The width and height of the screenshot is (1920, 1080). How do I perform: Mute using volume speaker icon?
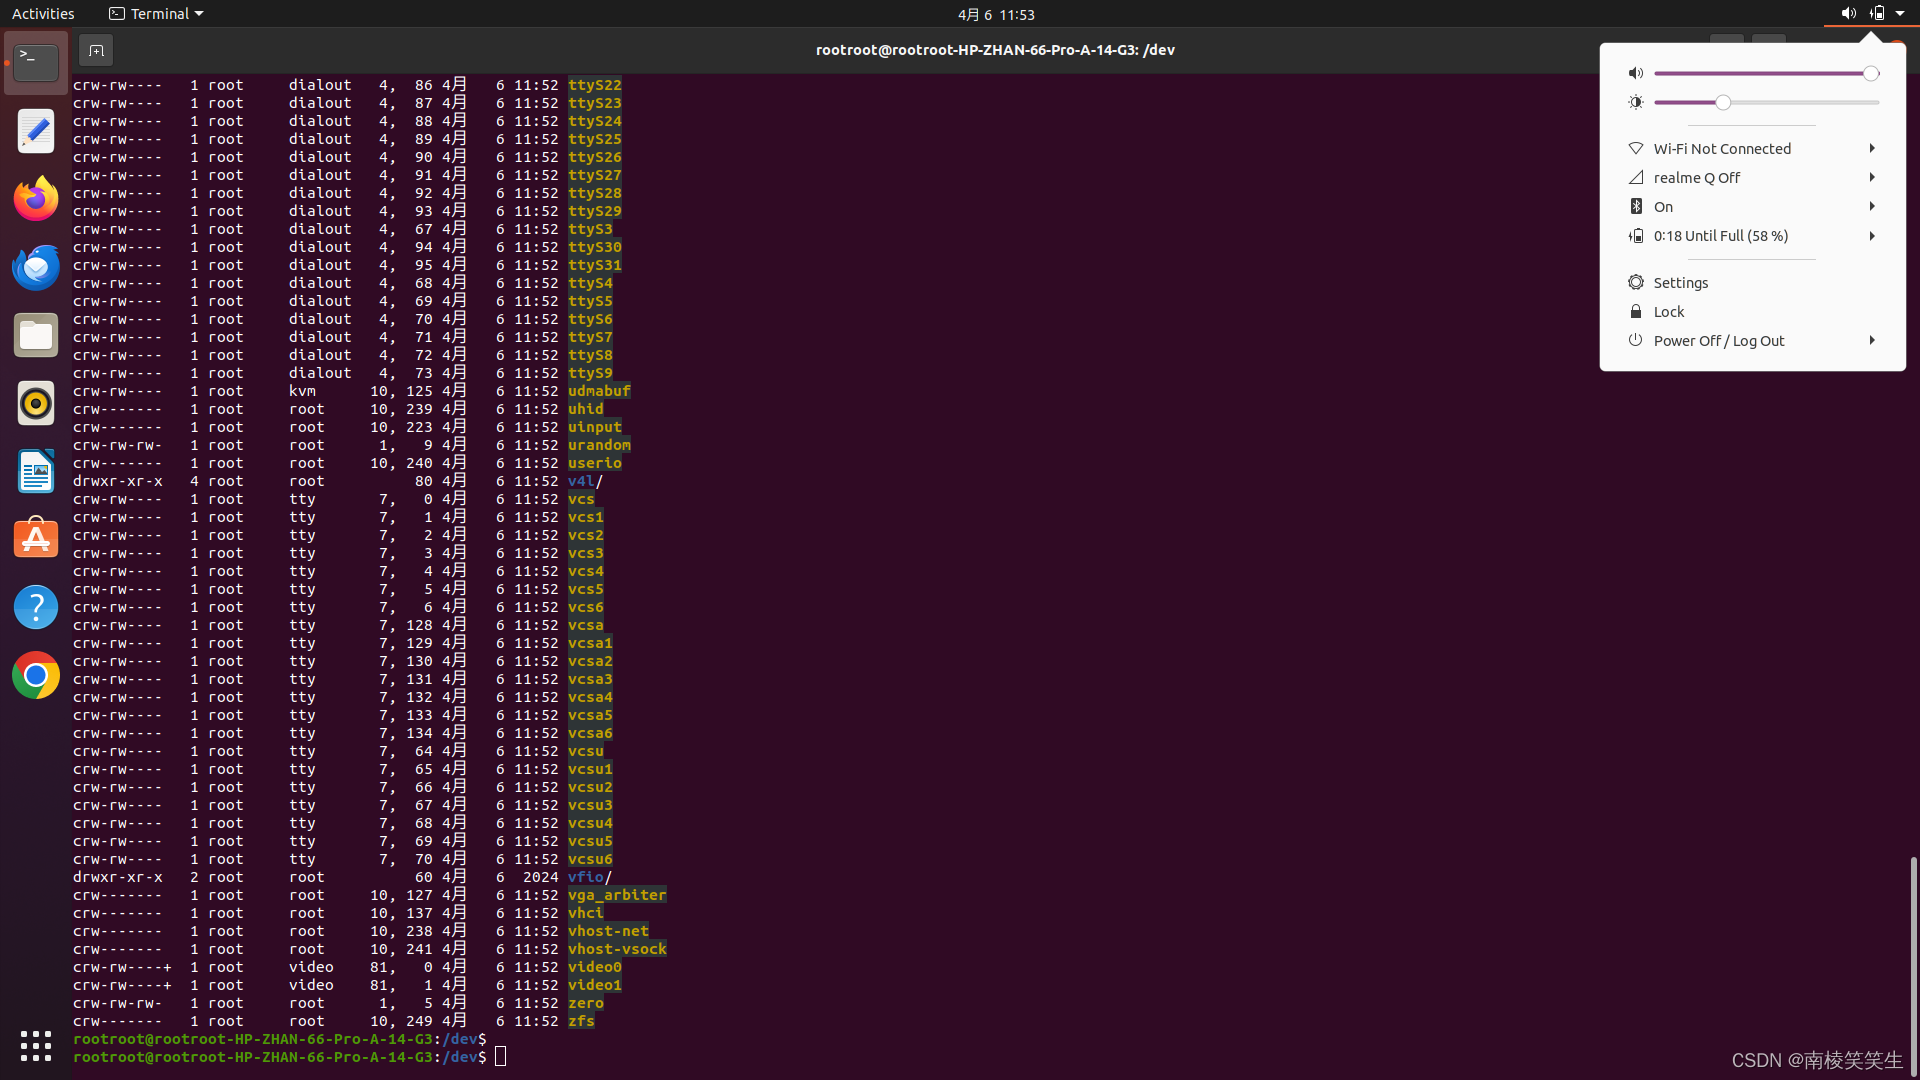click(x=1636, y=73)
